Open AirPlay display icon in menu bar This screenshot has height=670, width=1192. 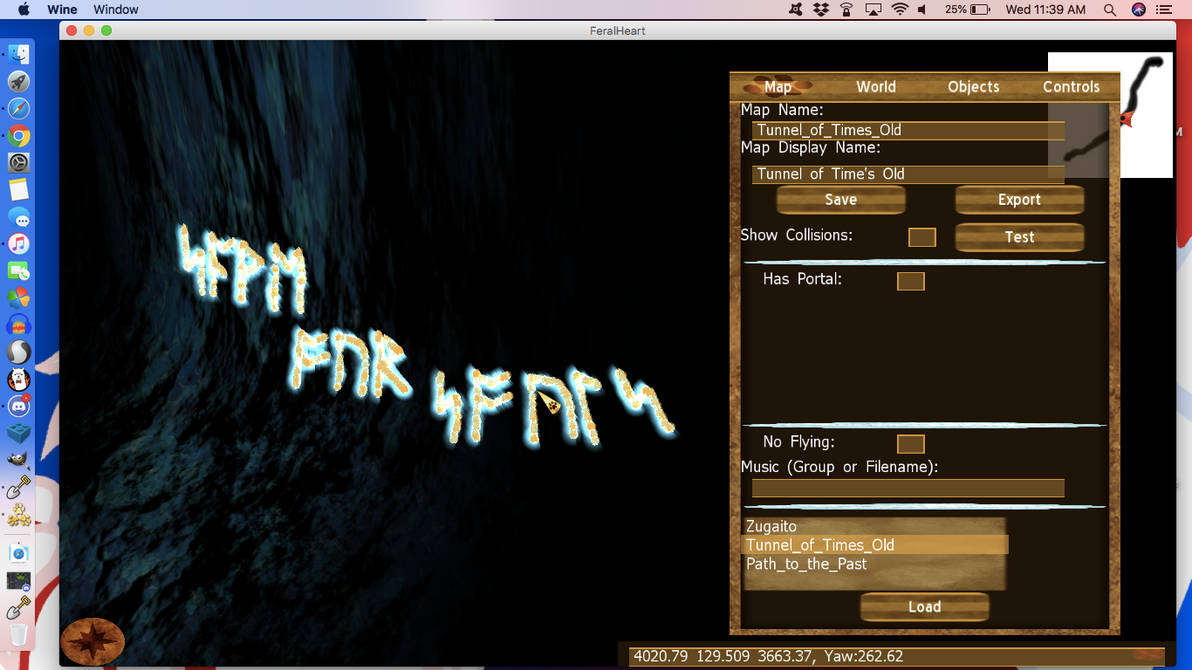click(873, 9)
